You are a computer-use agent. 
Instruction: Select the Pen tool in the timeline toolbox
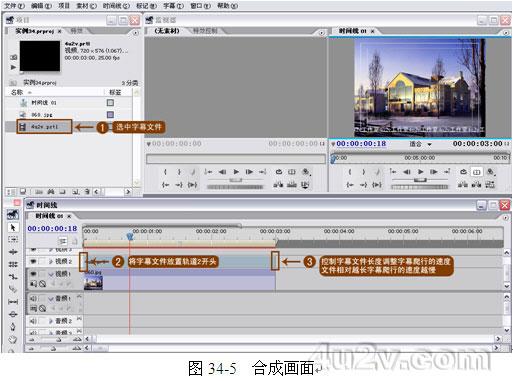pos(13,327)
